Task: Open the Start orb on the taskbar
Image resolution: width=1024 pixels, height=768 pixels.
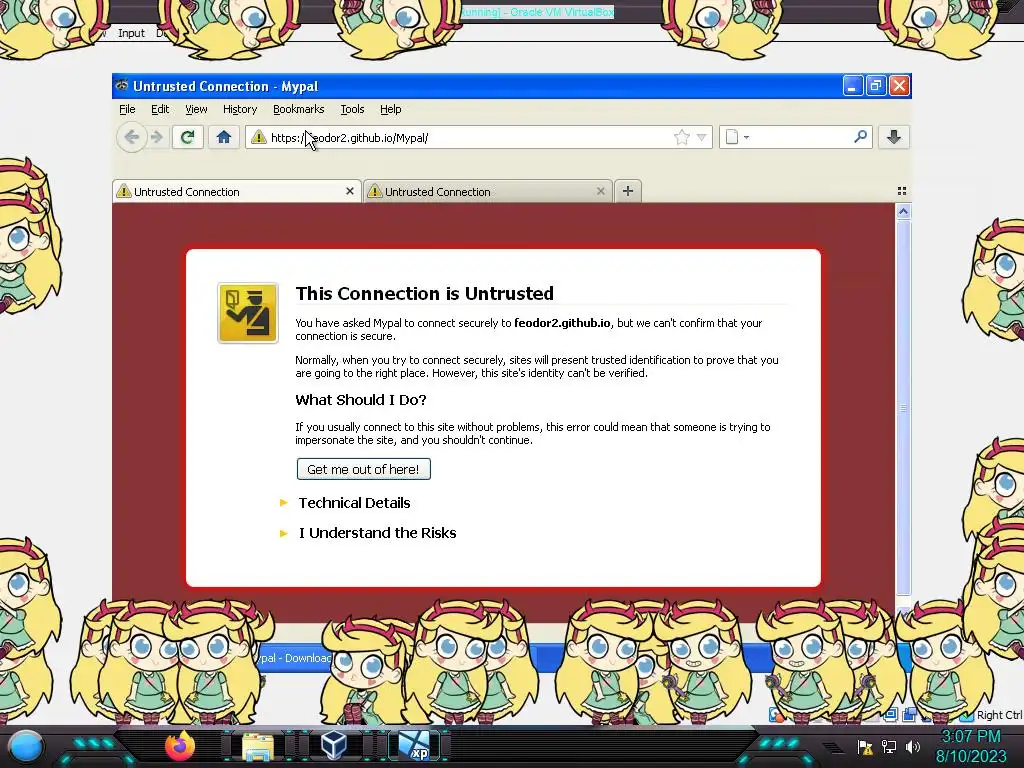Action: click(26, 746)
